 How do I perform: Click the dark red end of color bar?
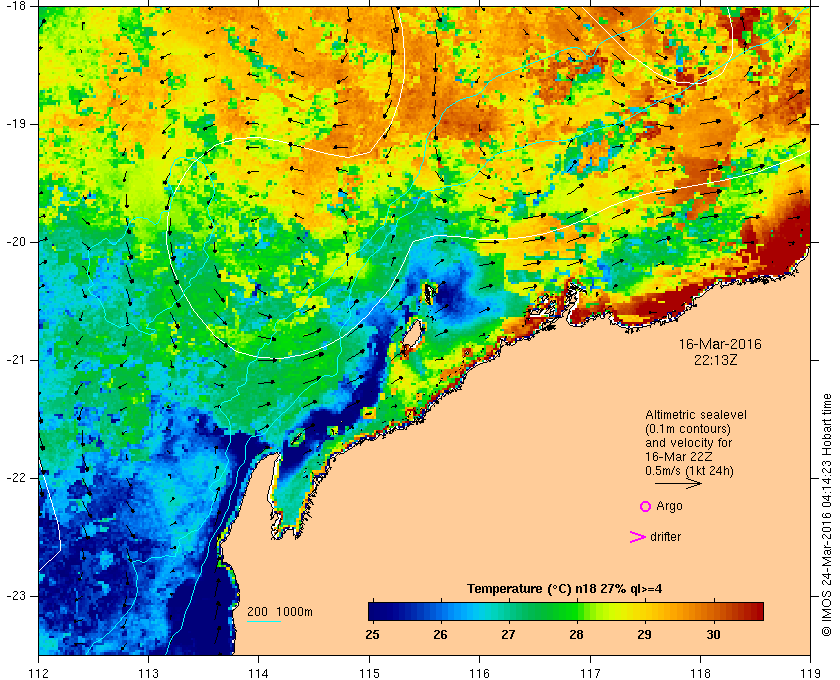[756, 611]
